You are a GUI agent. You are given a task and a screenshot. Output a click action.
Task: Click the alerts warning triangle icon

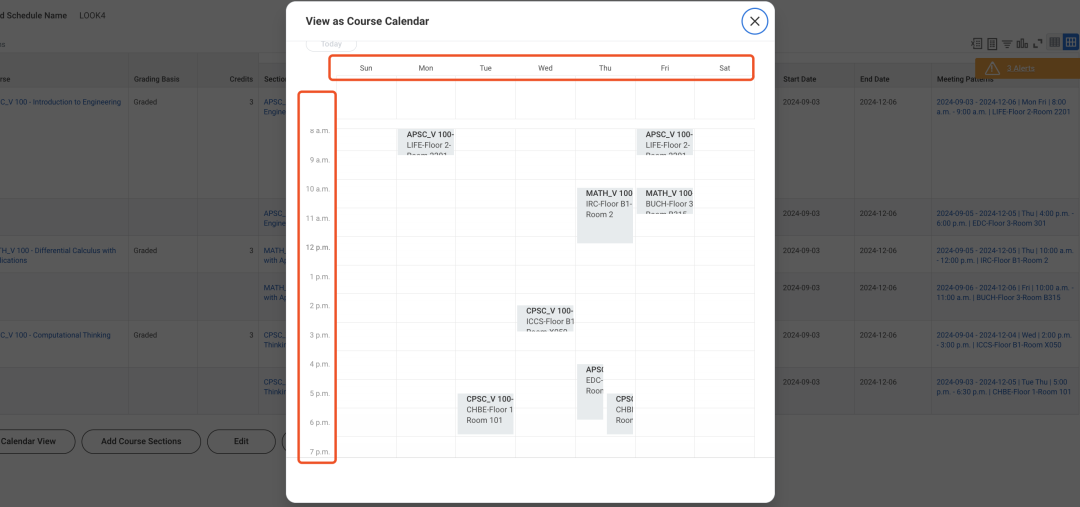pos(993,68)
